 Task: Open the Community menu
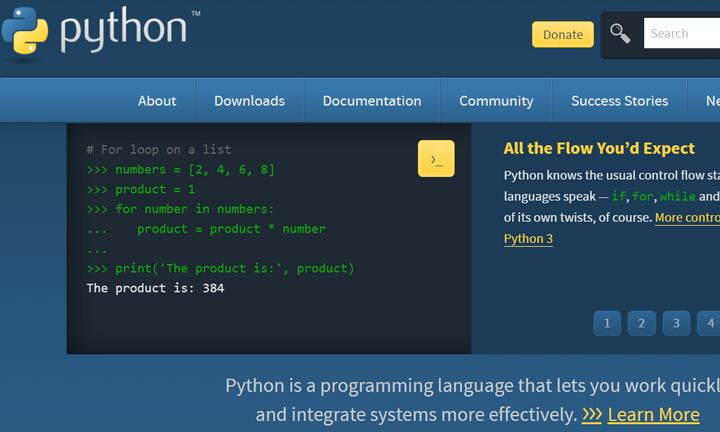tap(496, 101)
